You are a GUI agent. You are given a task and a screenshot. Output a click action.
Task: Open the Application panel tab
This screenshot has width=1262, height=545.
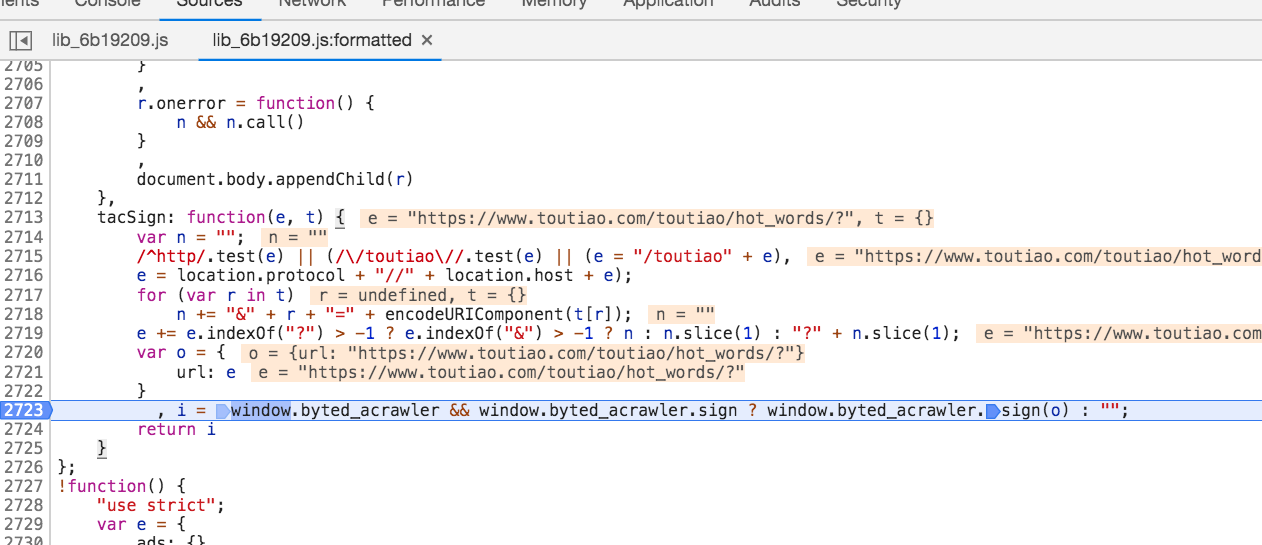click(668, 3)
